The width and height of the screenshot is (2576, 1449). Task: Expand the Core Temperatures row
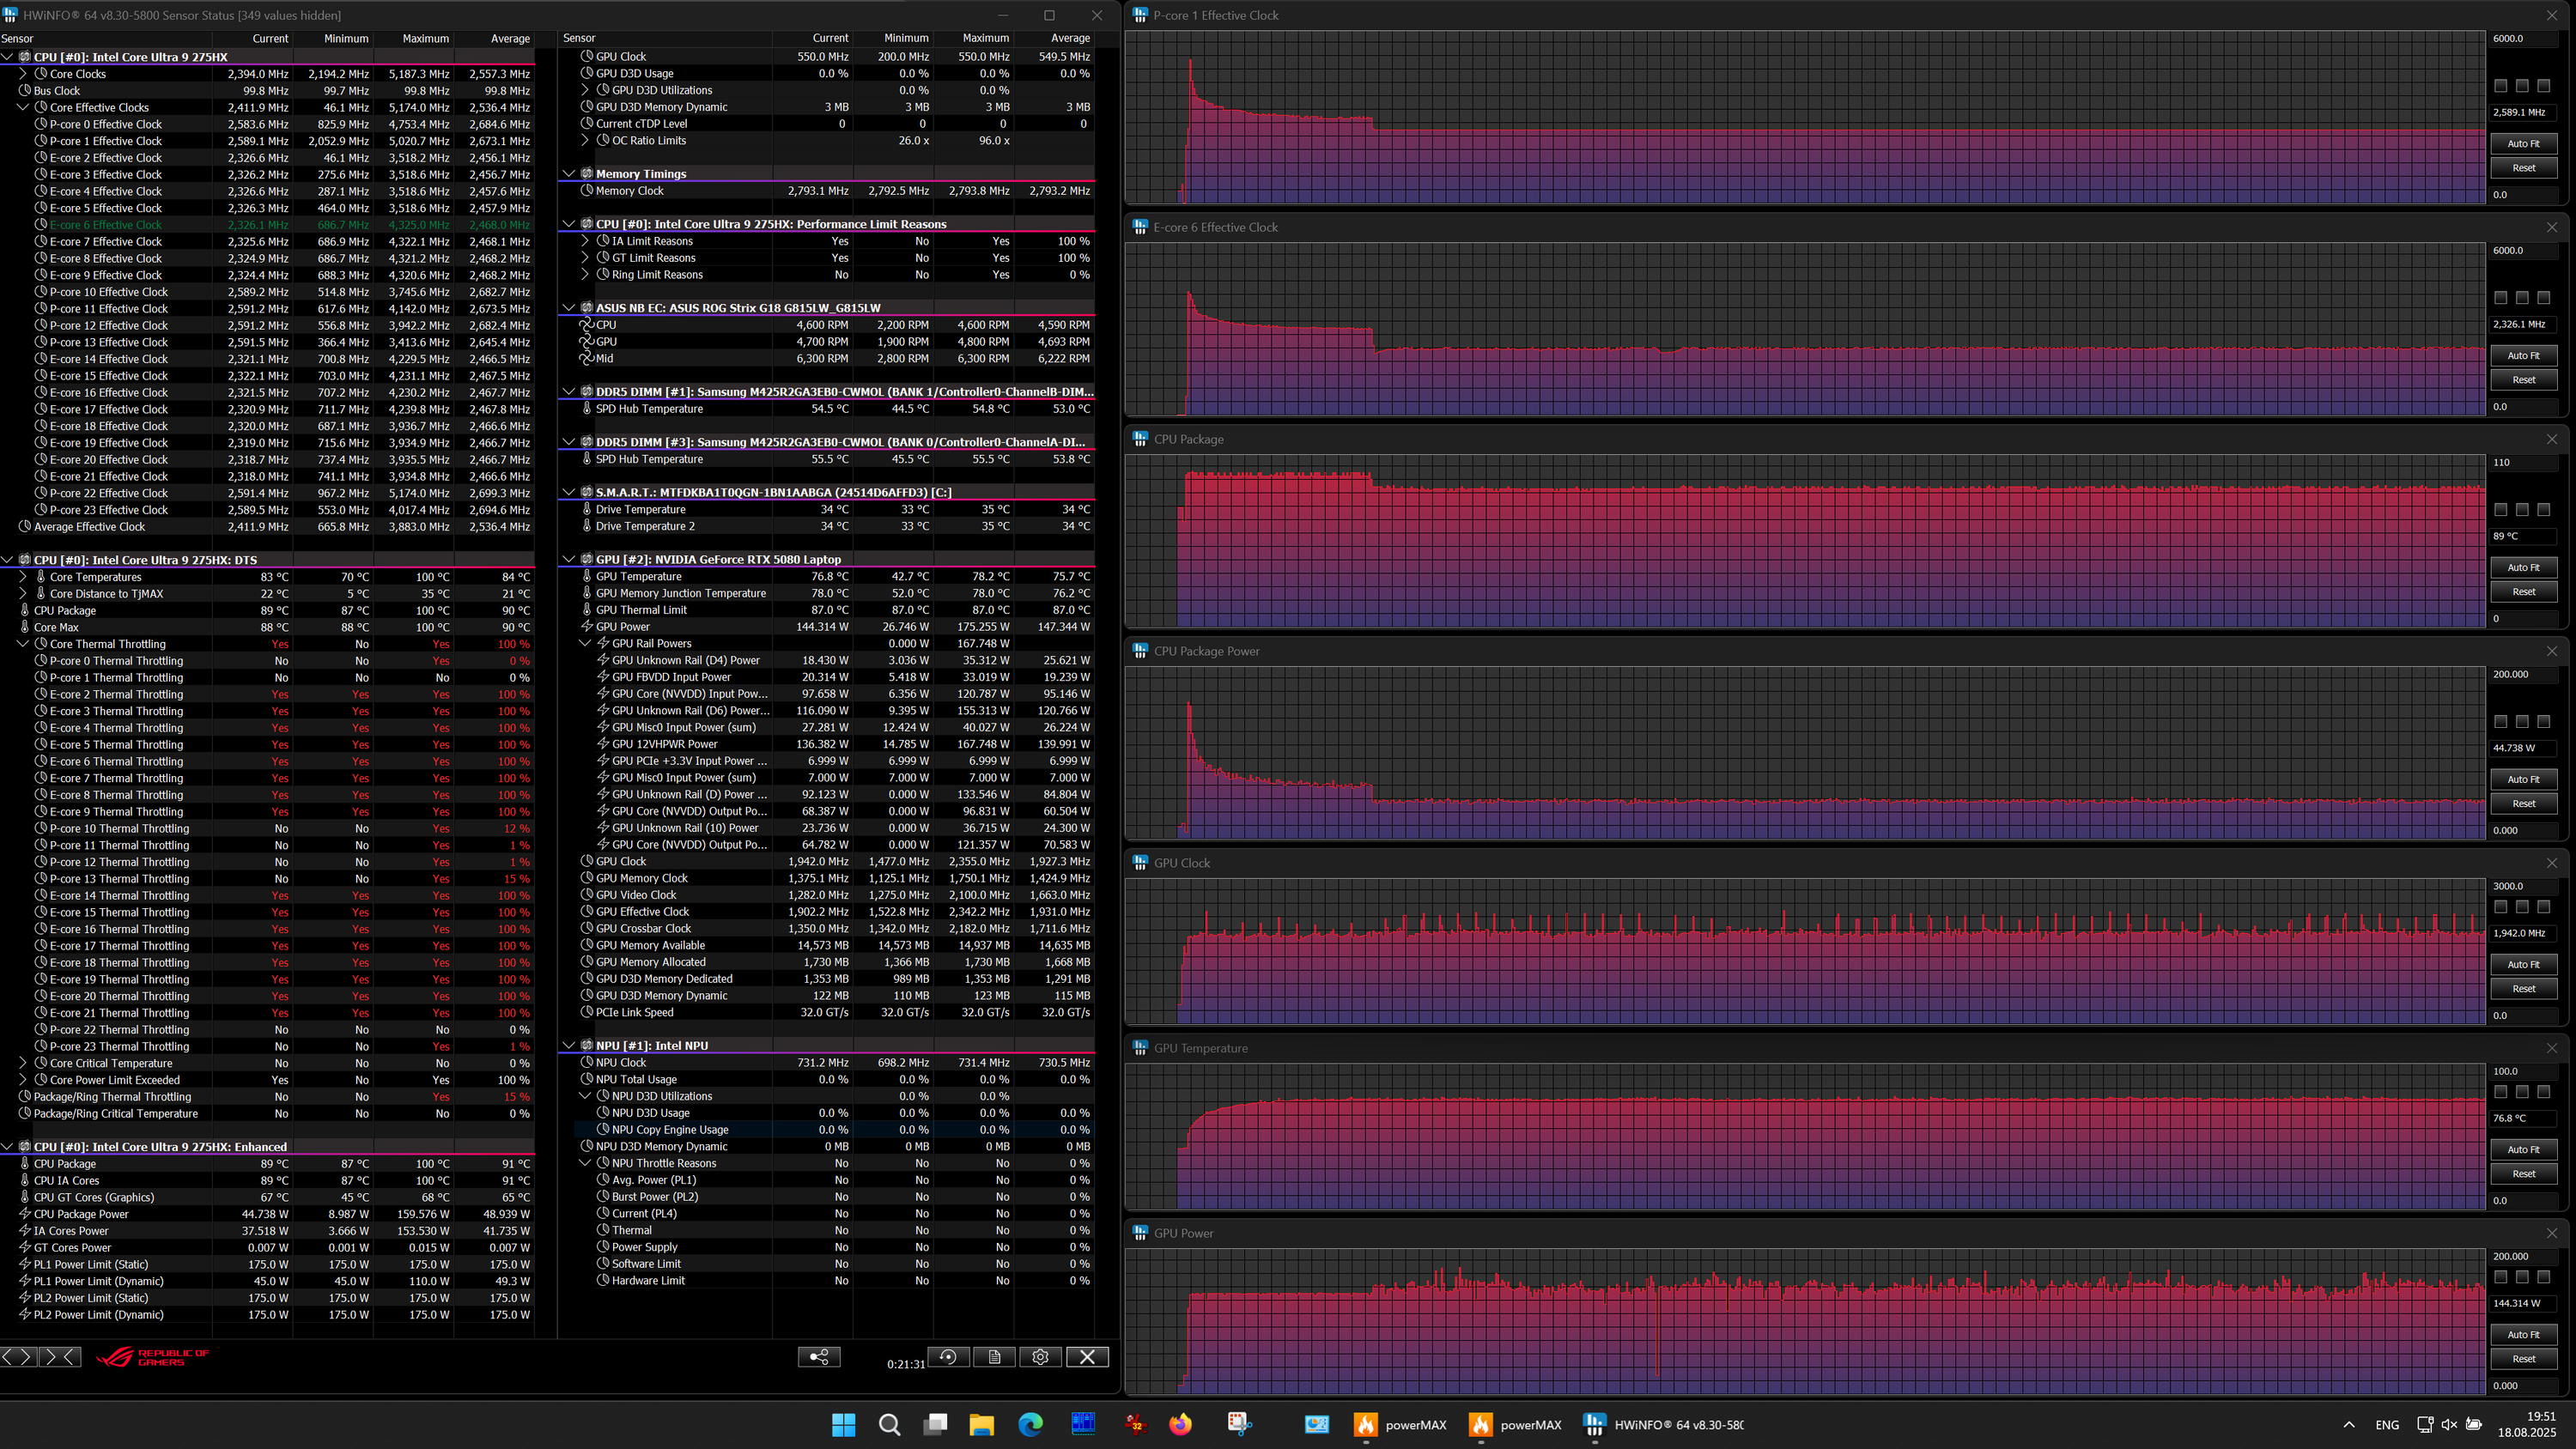[23, 577]
